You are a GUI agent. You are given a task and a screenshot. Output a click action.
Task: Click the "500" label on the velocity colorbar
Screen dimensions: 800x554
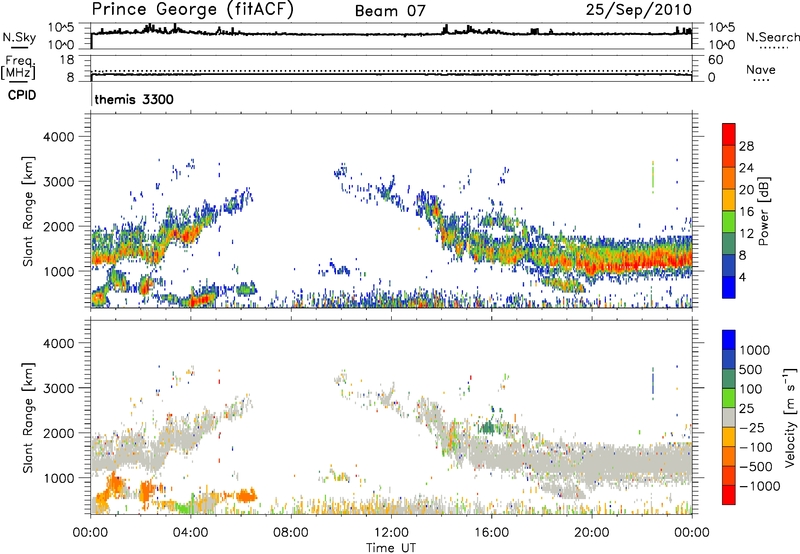tap(751, 370)
